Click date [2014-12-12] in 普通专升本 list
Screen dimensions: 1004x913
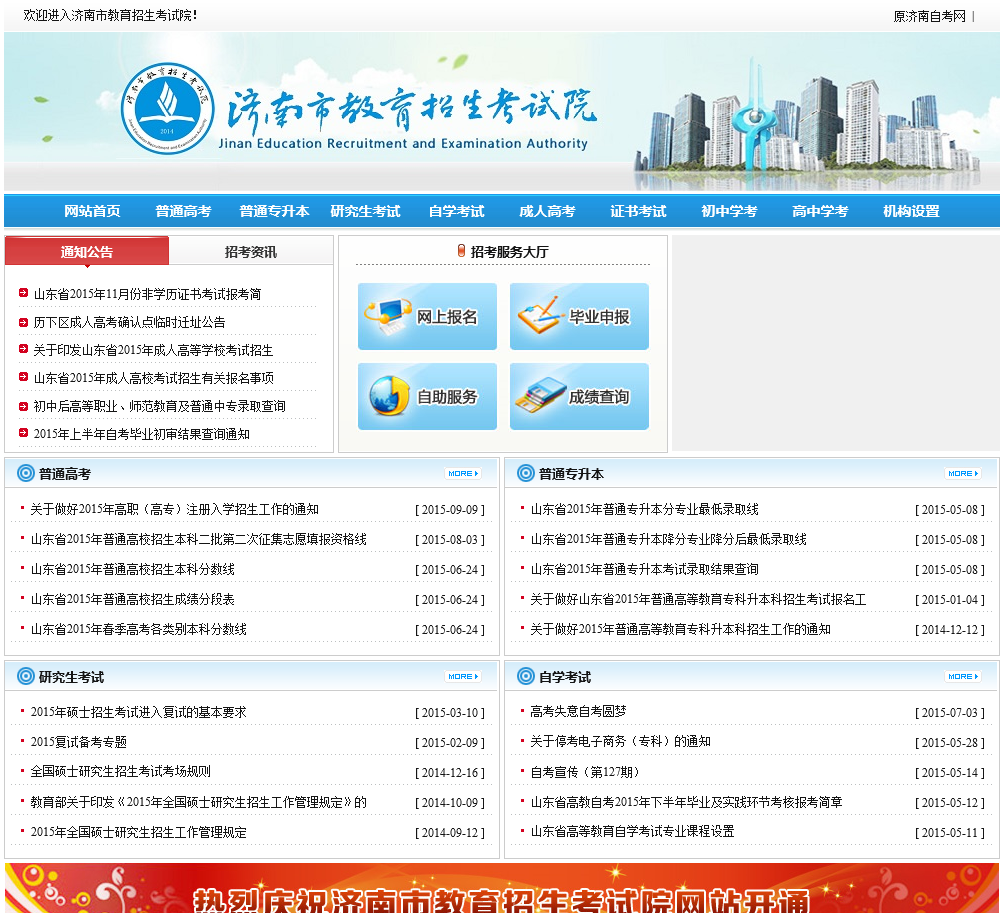pos(950,630)
